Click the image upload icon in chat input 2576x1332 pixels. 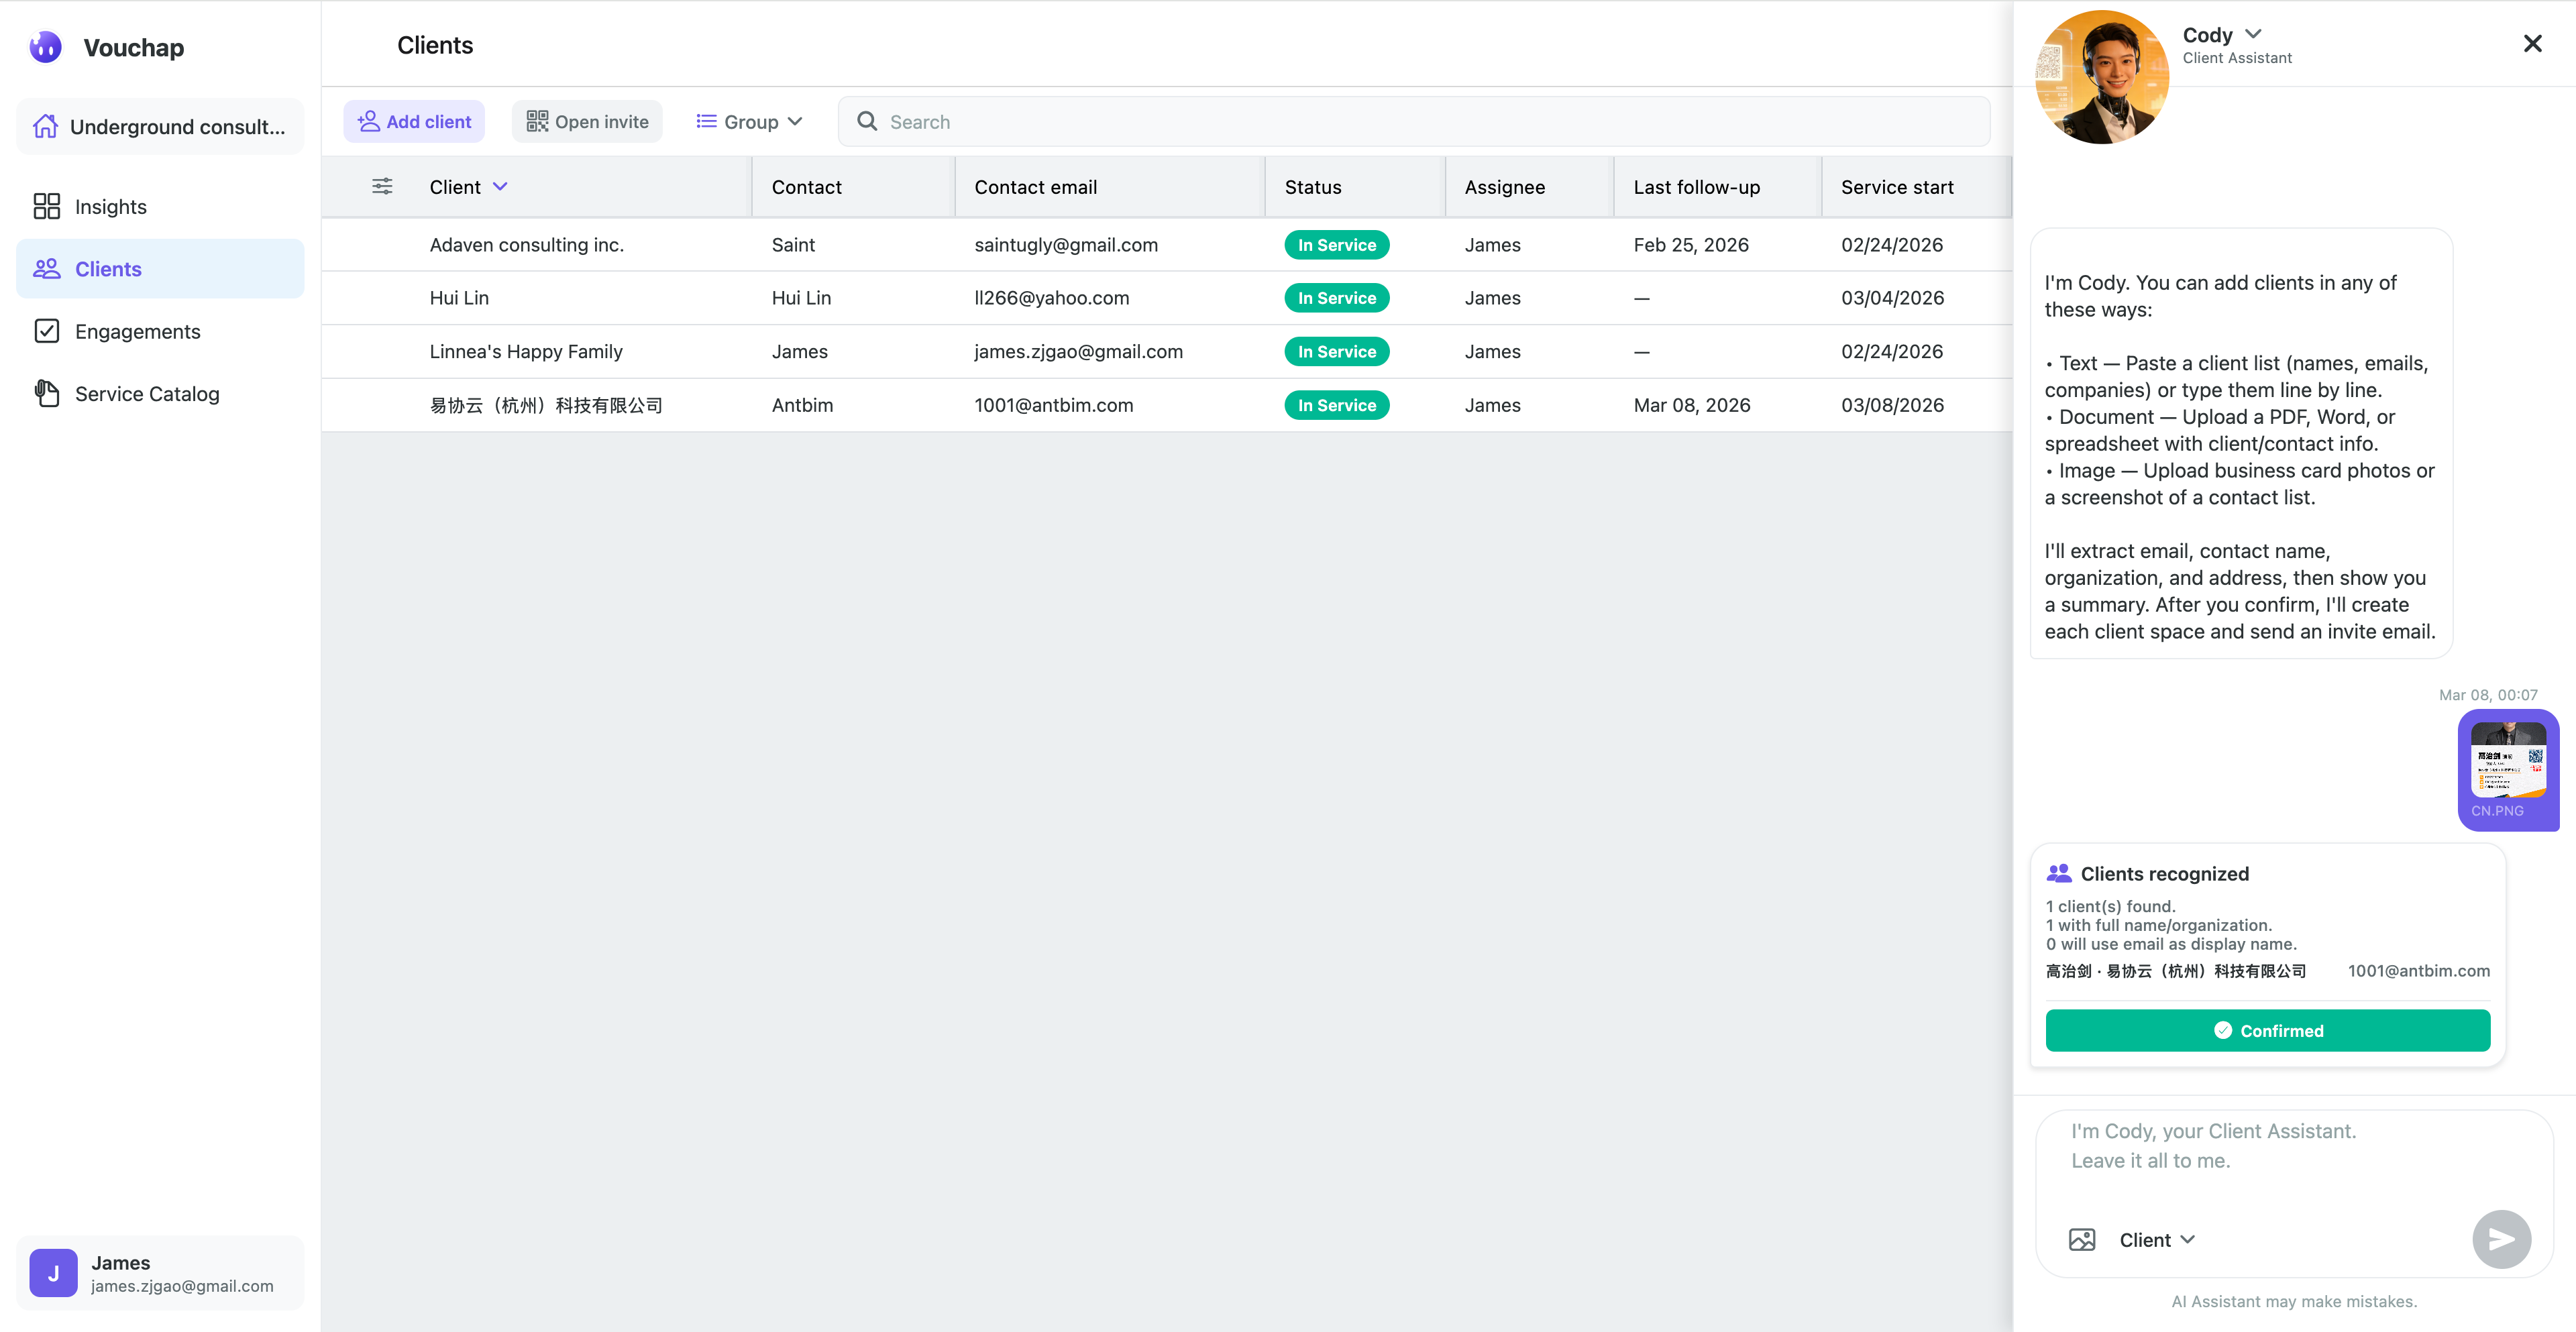pos(2082,1239)
